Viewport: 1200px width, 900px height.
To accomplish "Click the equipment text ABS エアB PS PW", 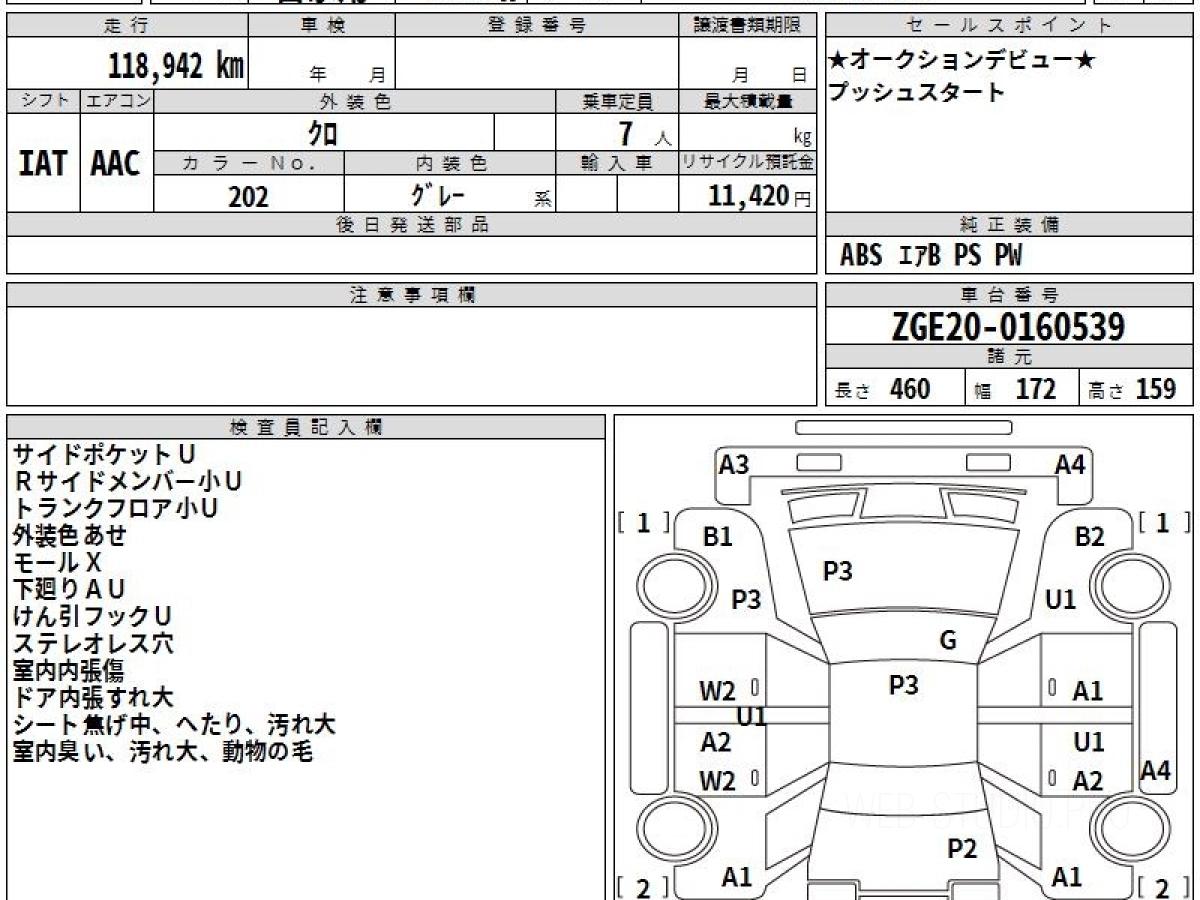I will coord(931,256).
